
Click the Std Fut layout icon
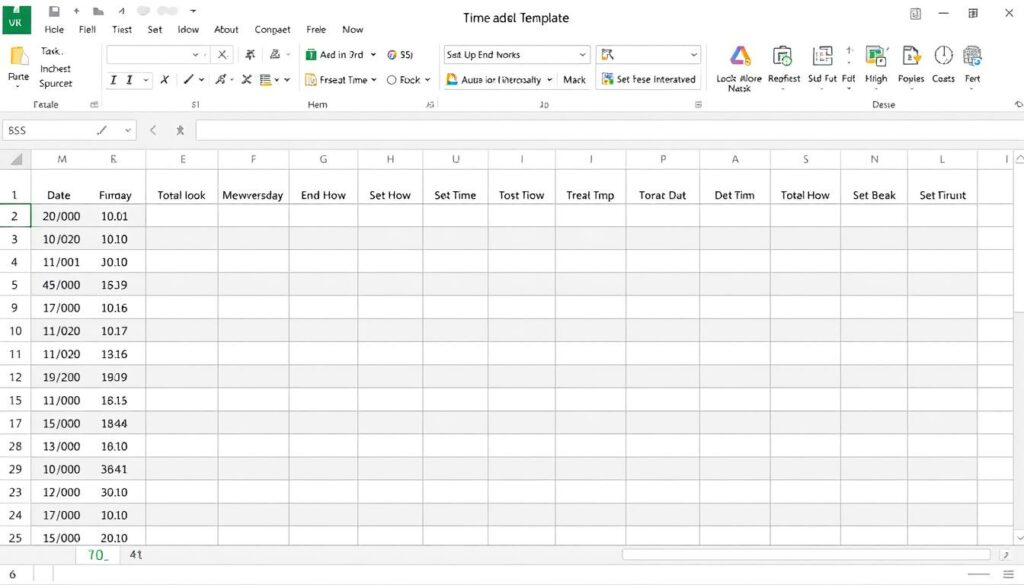pyautogui.click(x=822, y=55)
